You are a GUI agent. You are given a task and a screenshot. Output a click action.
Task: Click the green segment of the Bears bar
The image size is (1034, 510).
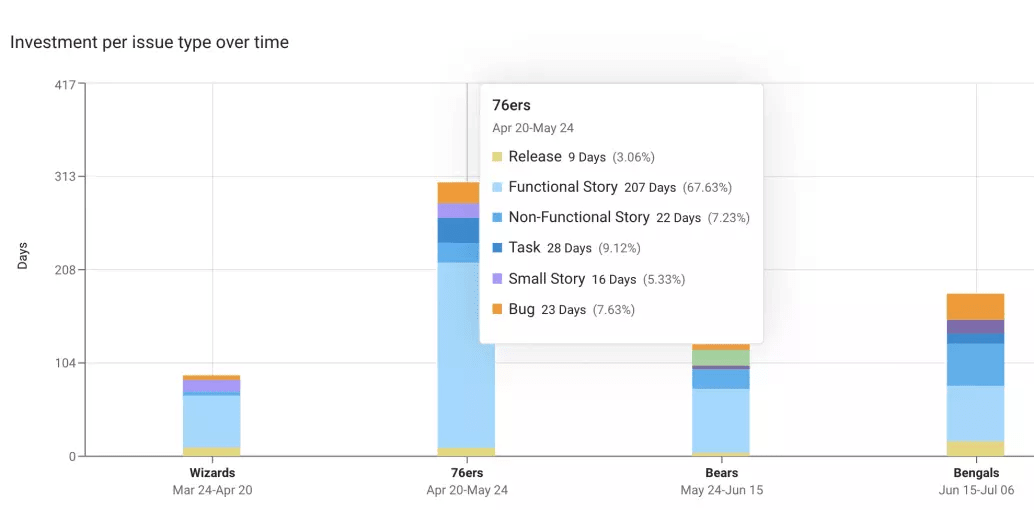coord(721,358)
